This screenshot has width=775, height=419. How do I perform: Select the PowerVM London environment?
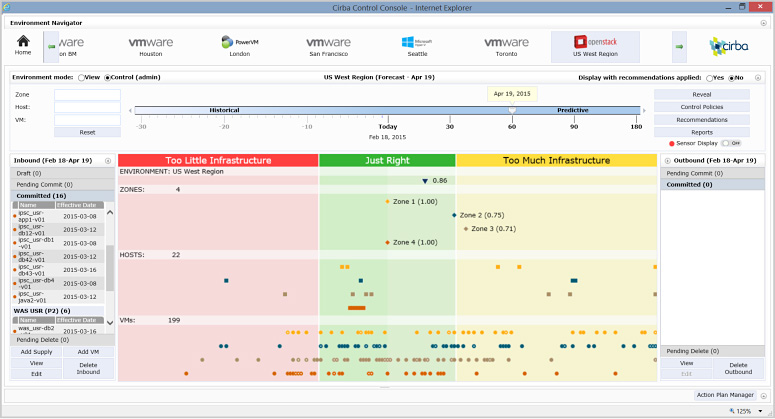[240, 46]
